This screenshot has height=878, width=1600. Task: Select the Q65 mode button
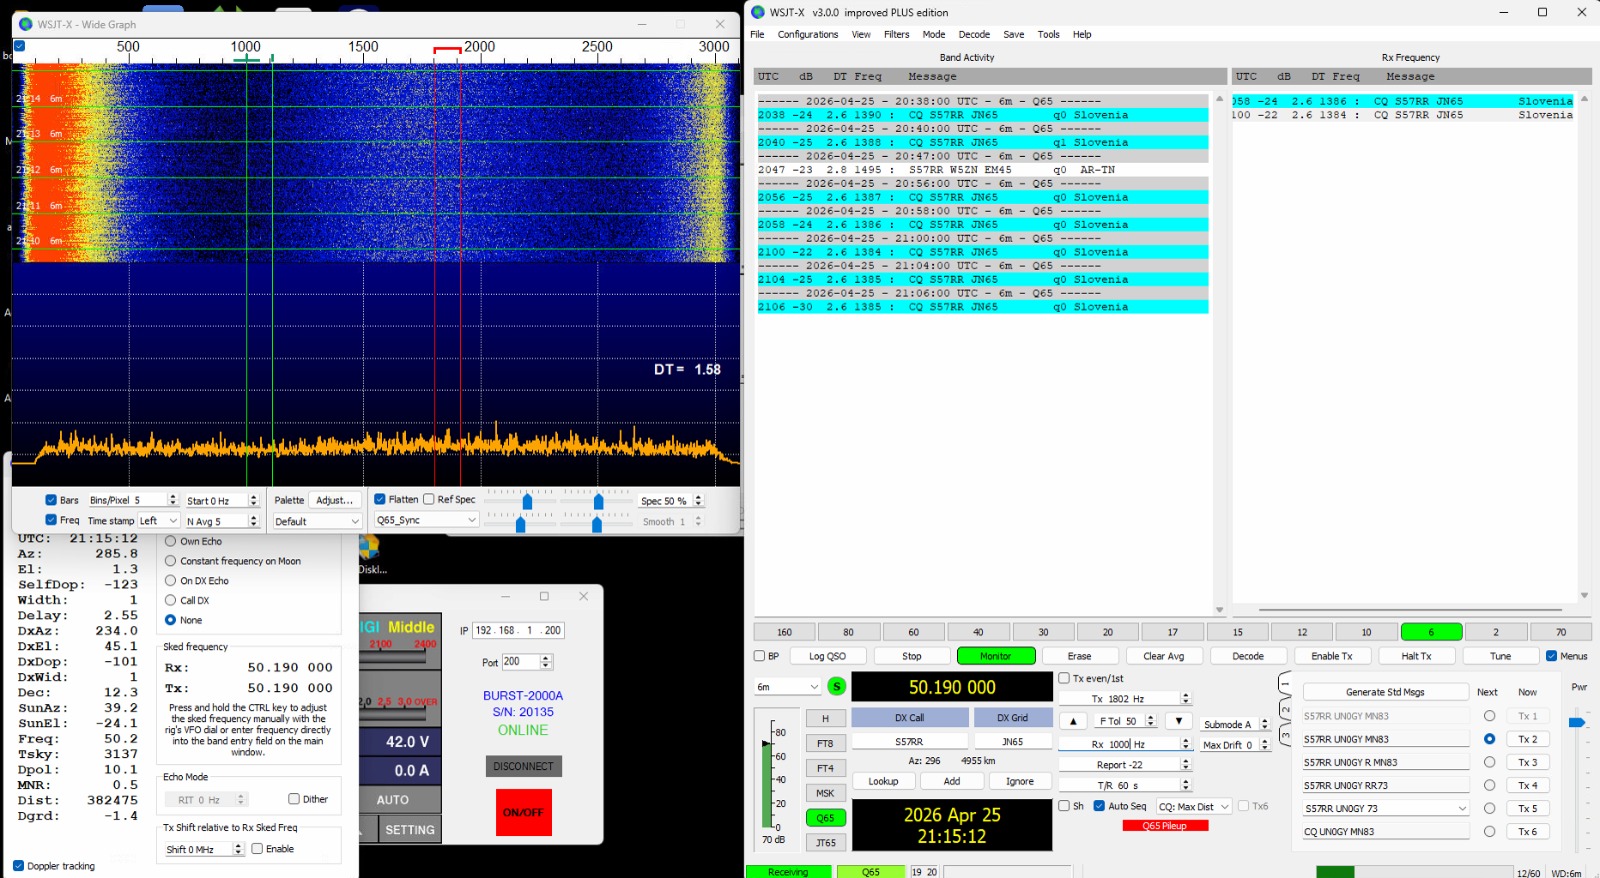pos(825,818)
